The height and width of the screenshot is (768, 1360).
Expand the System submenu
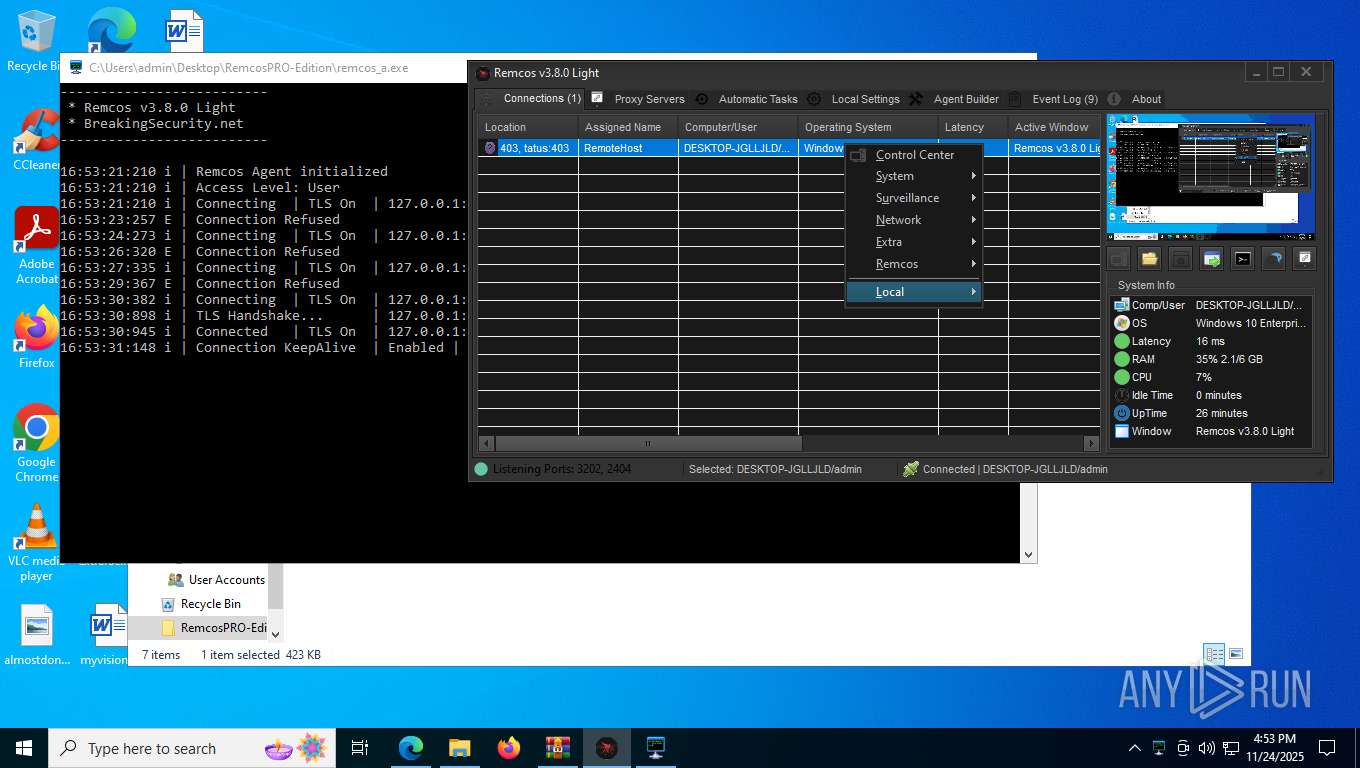(x=914, y=176)
